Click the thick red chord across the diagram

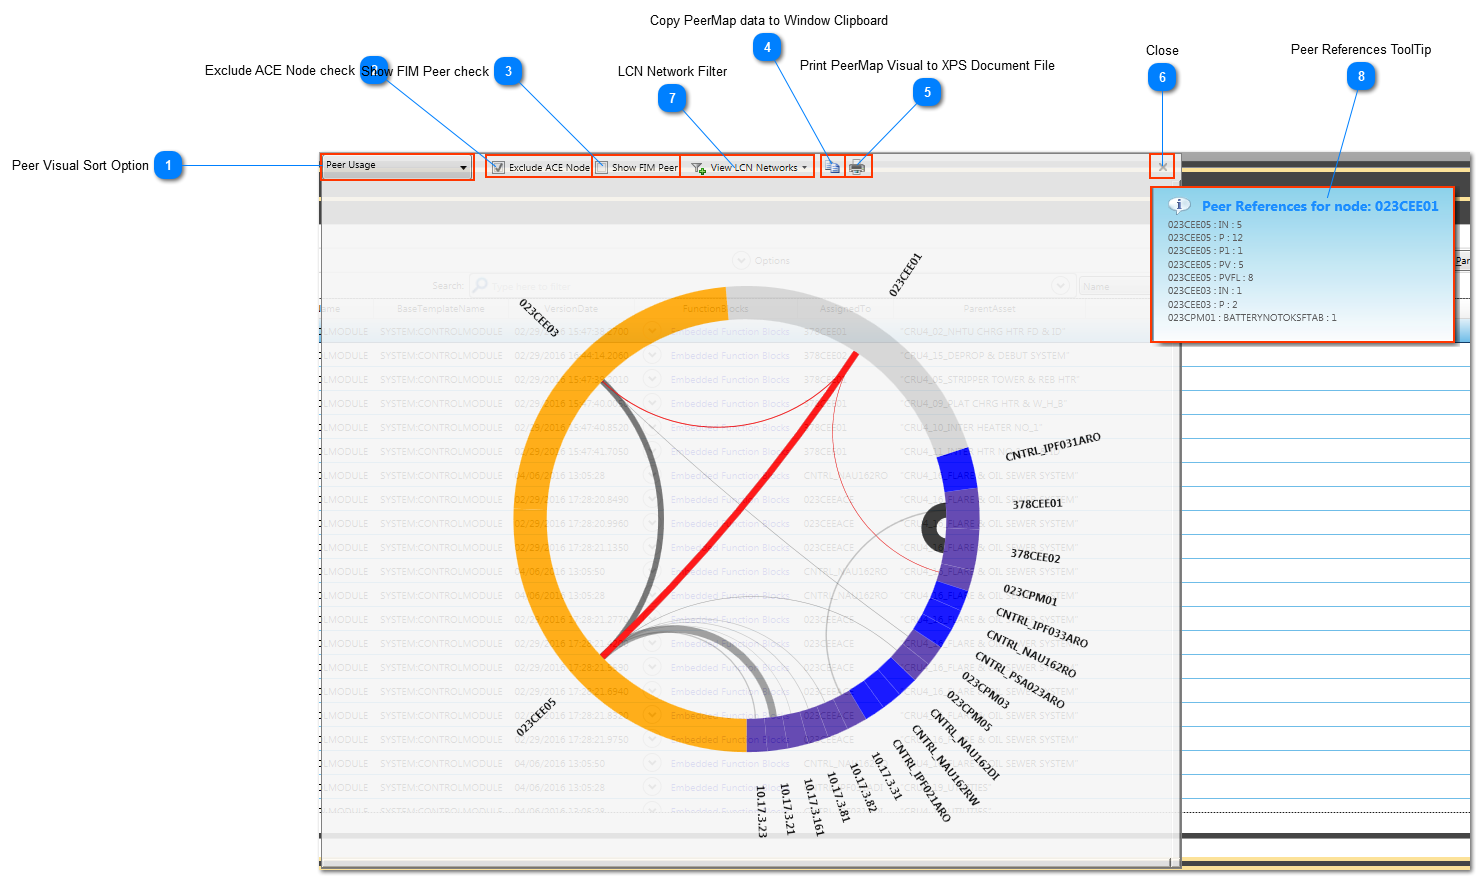pos(730,505)
